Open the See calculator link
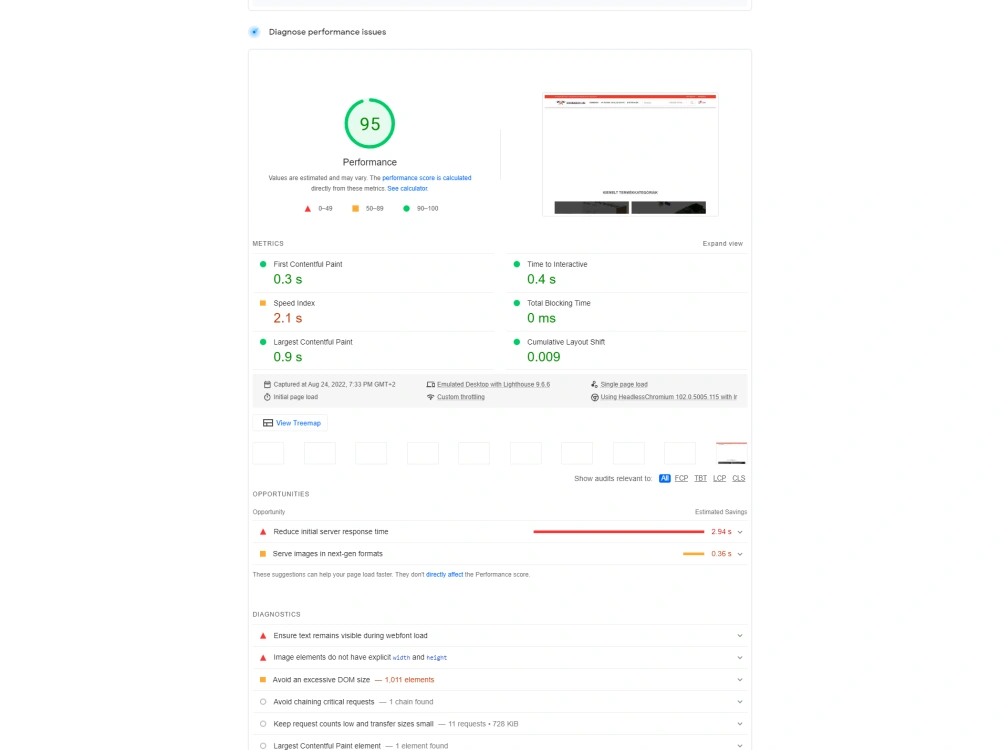The width and height of the screenshot is (1000, 750). [408, 189]
